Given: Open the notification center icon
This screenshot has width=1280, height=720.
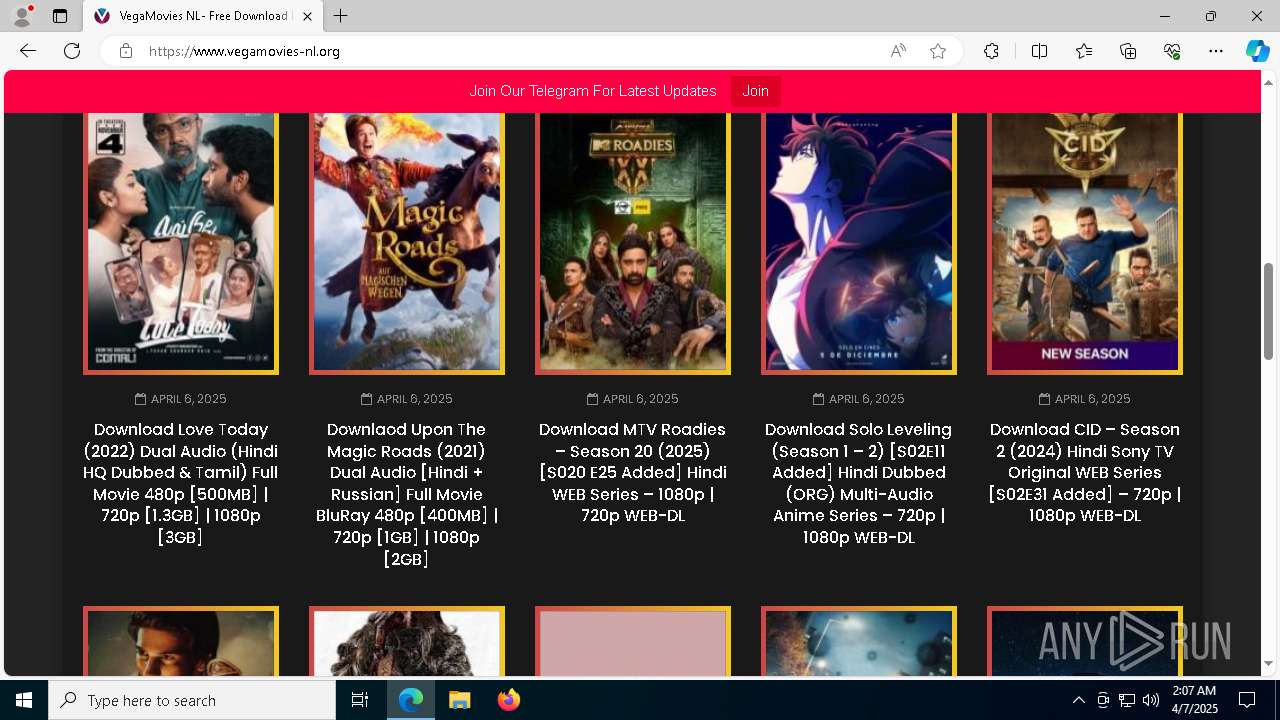Looking at the screenshot, I should [x=1247, y=700].
